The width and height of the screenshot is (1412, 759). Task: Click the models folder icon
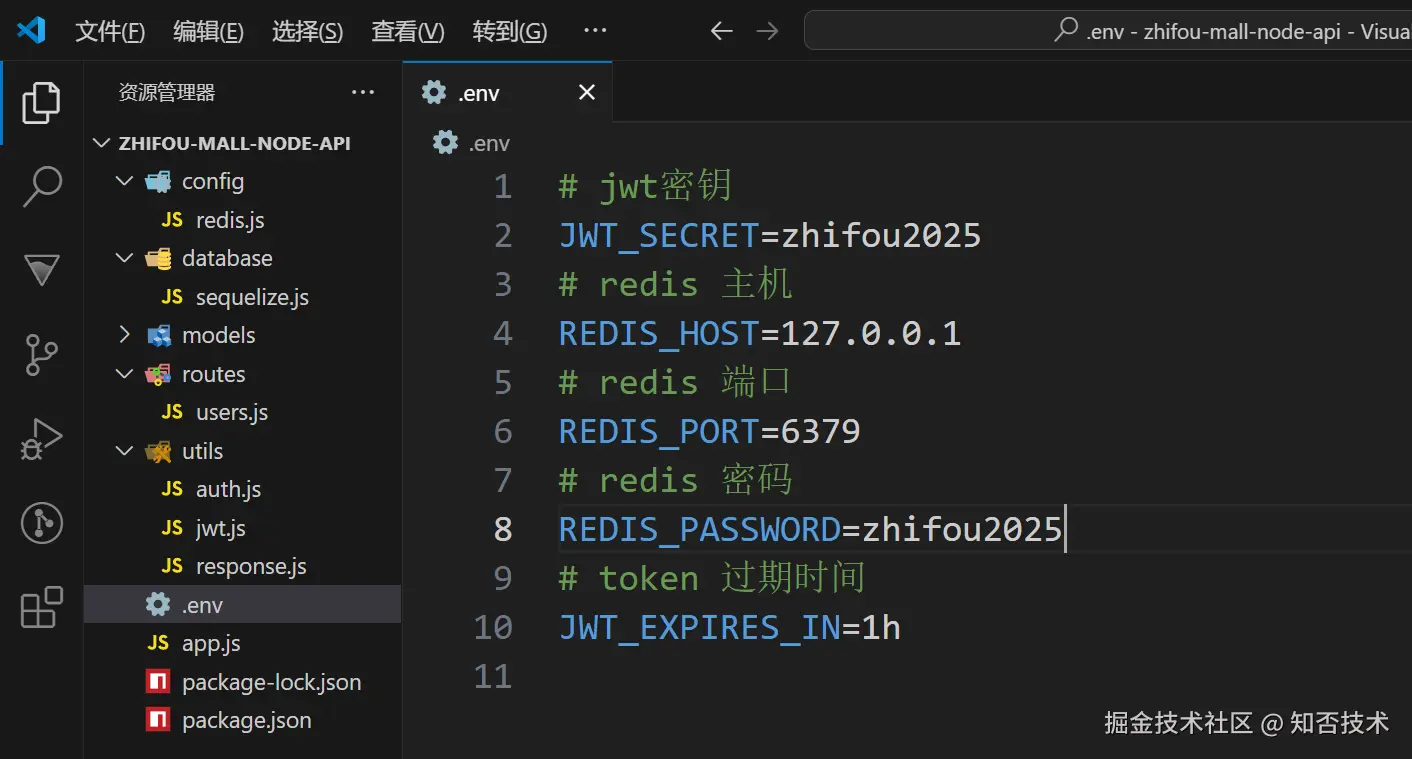click(x=158, y=335)
